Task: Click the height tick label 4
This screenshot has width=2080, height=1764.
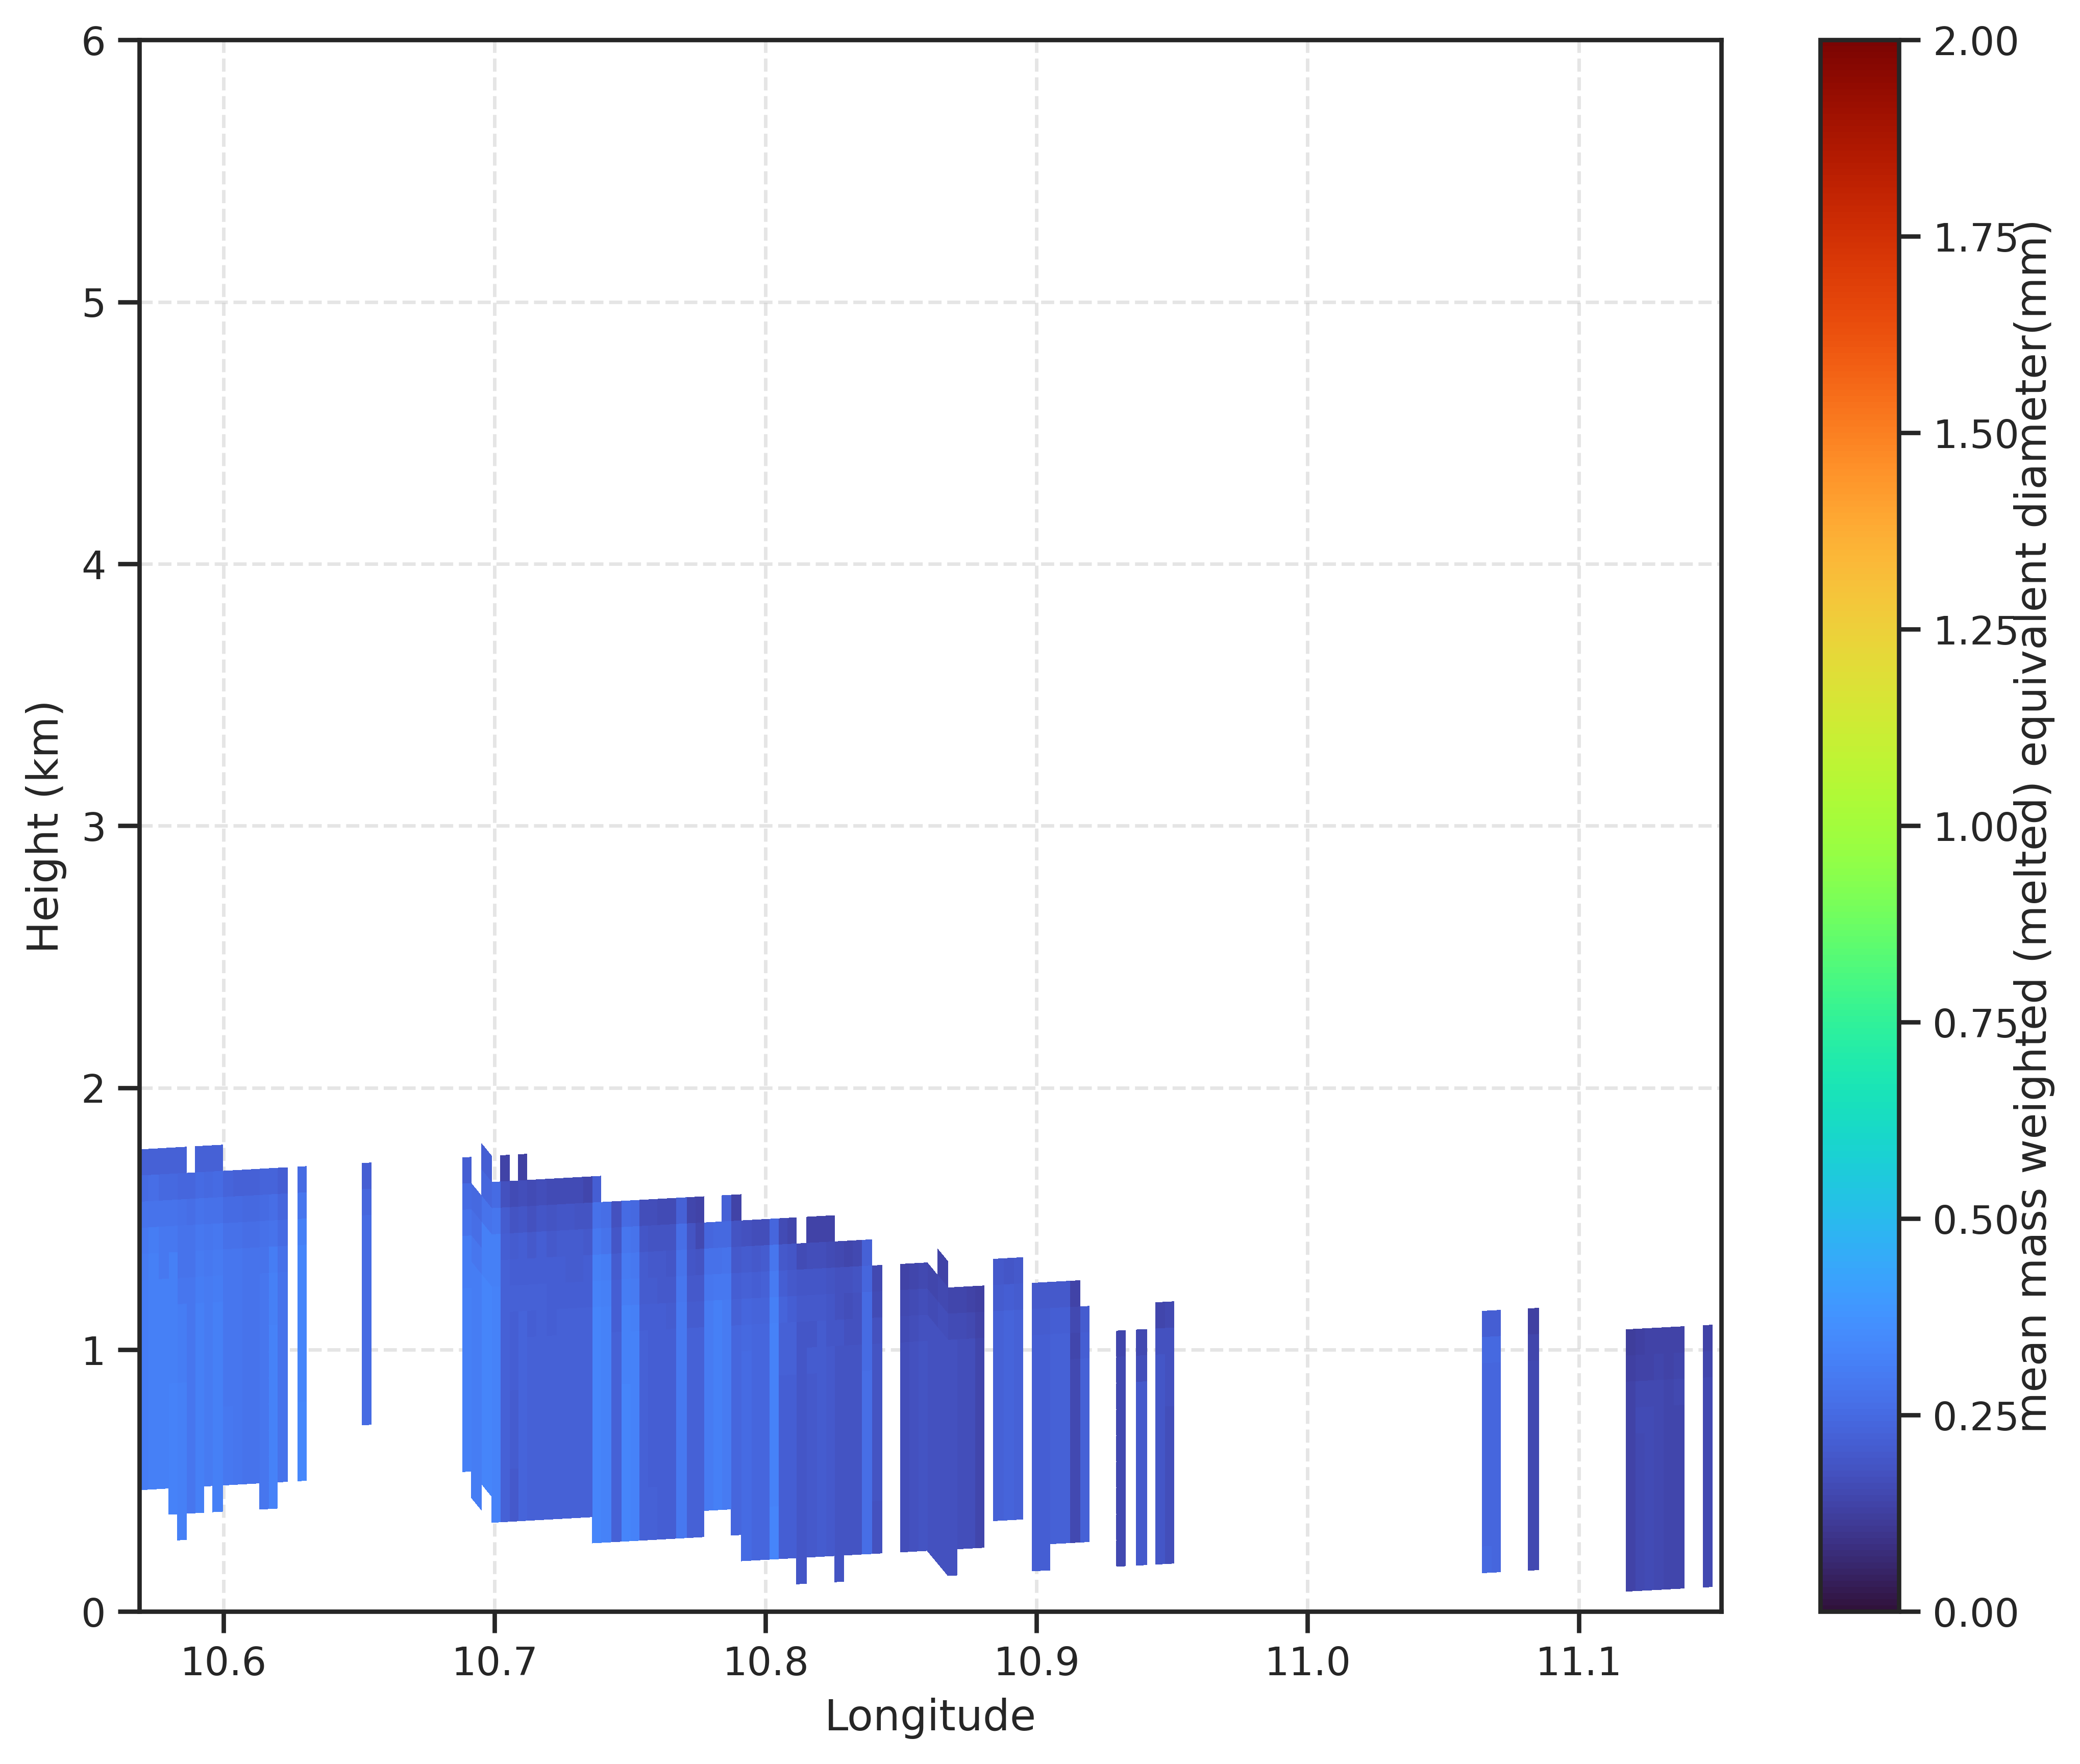Action: click(94, 565)
